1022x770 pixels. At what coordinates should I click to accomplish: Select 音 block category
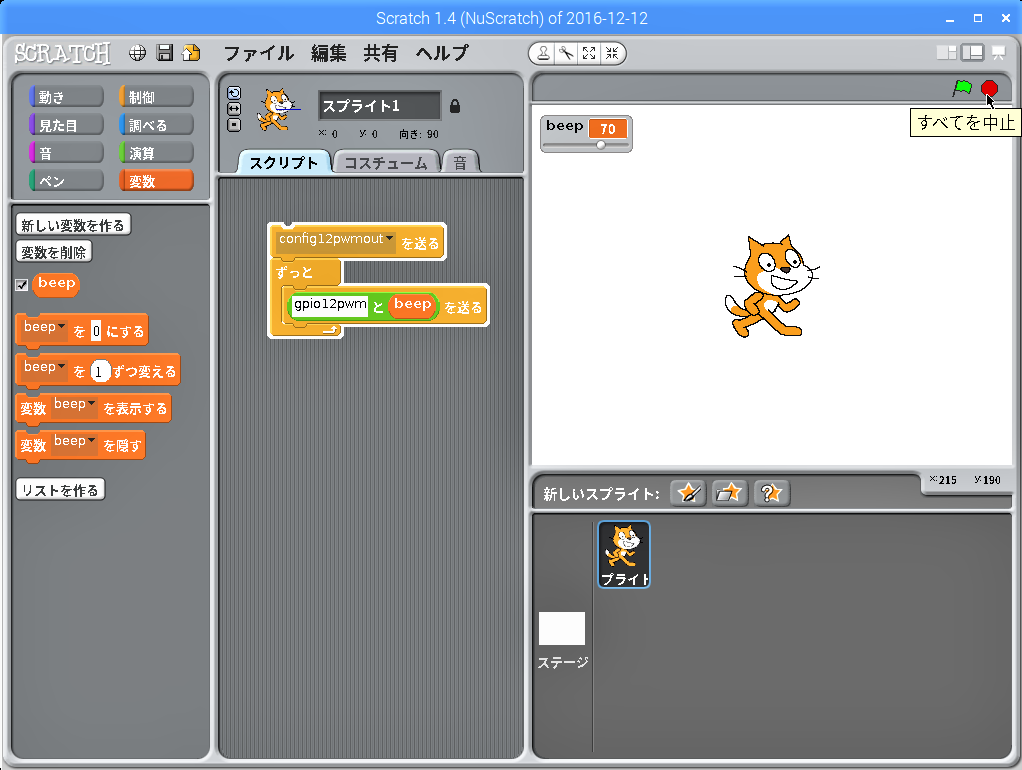[66, 153]
